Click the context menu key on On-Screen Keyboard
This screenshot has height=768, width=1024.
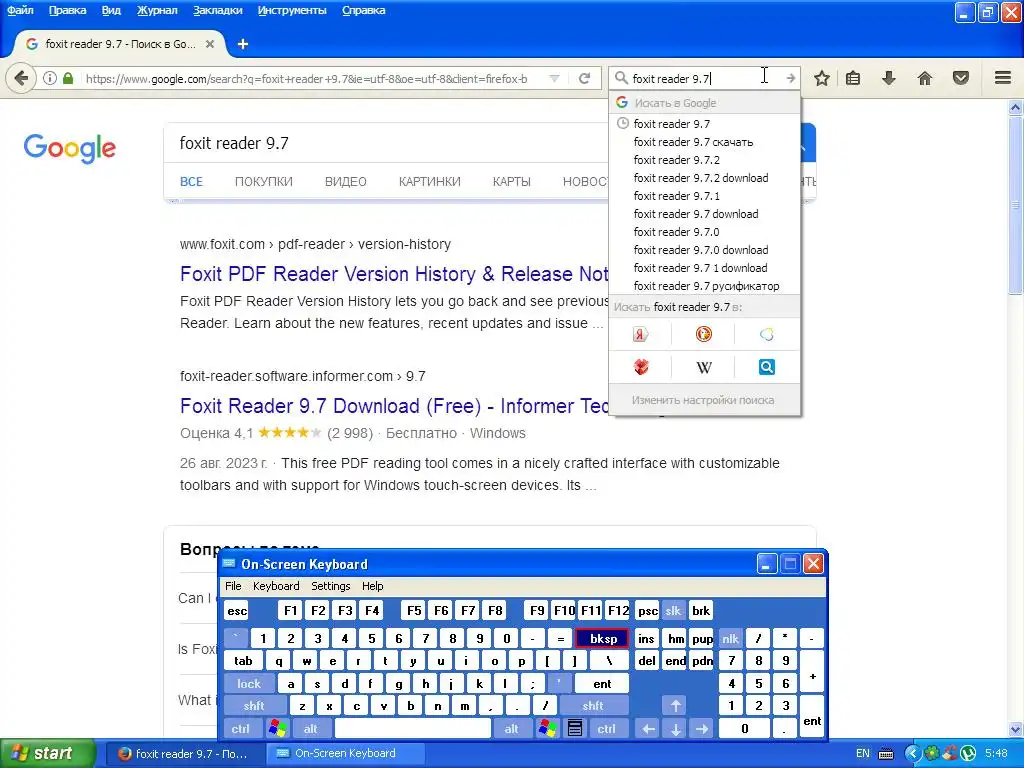[x=575, y=728]
